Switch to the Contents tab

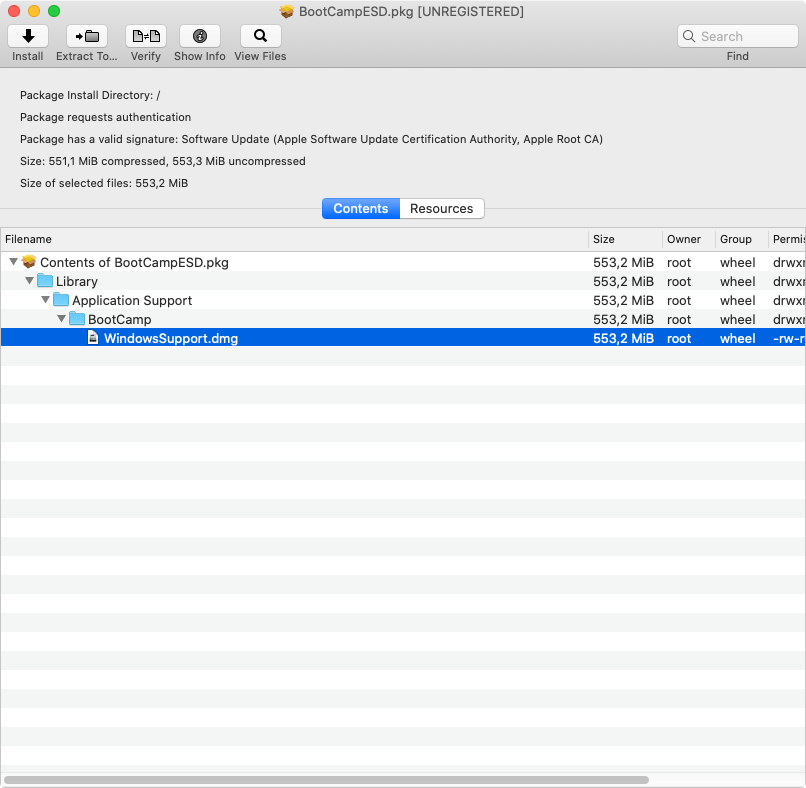361,209
